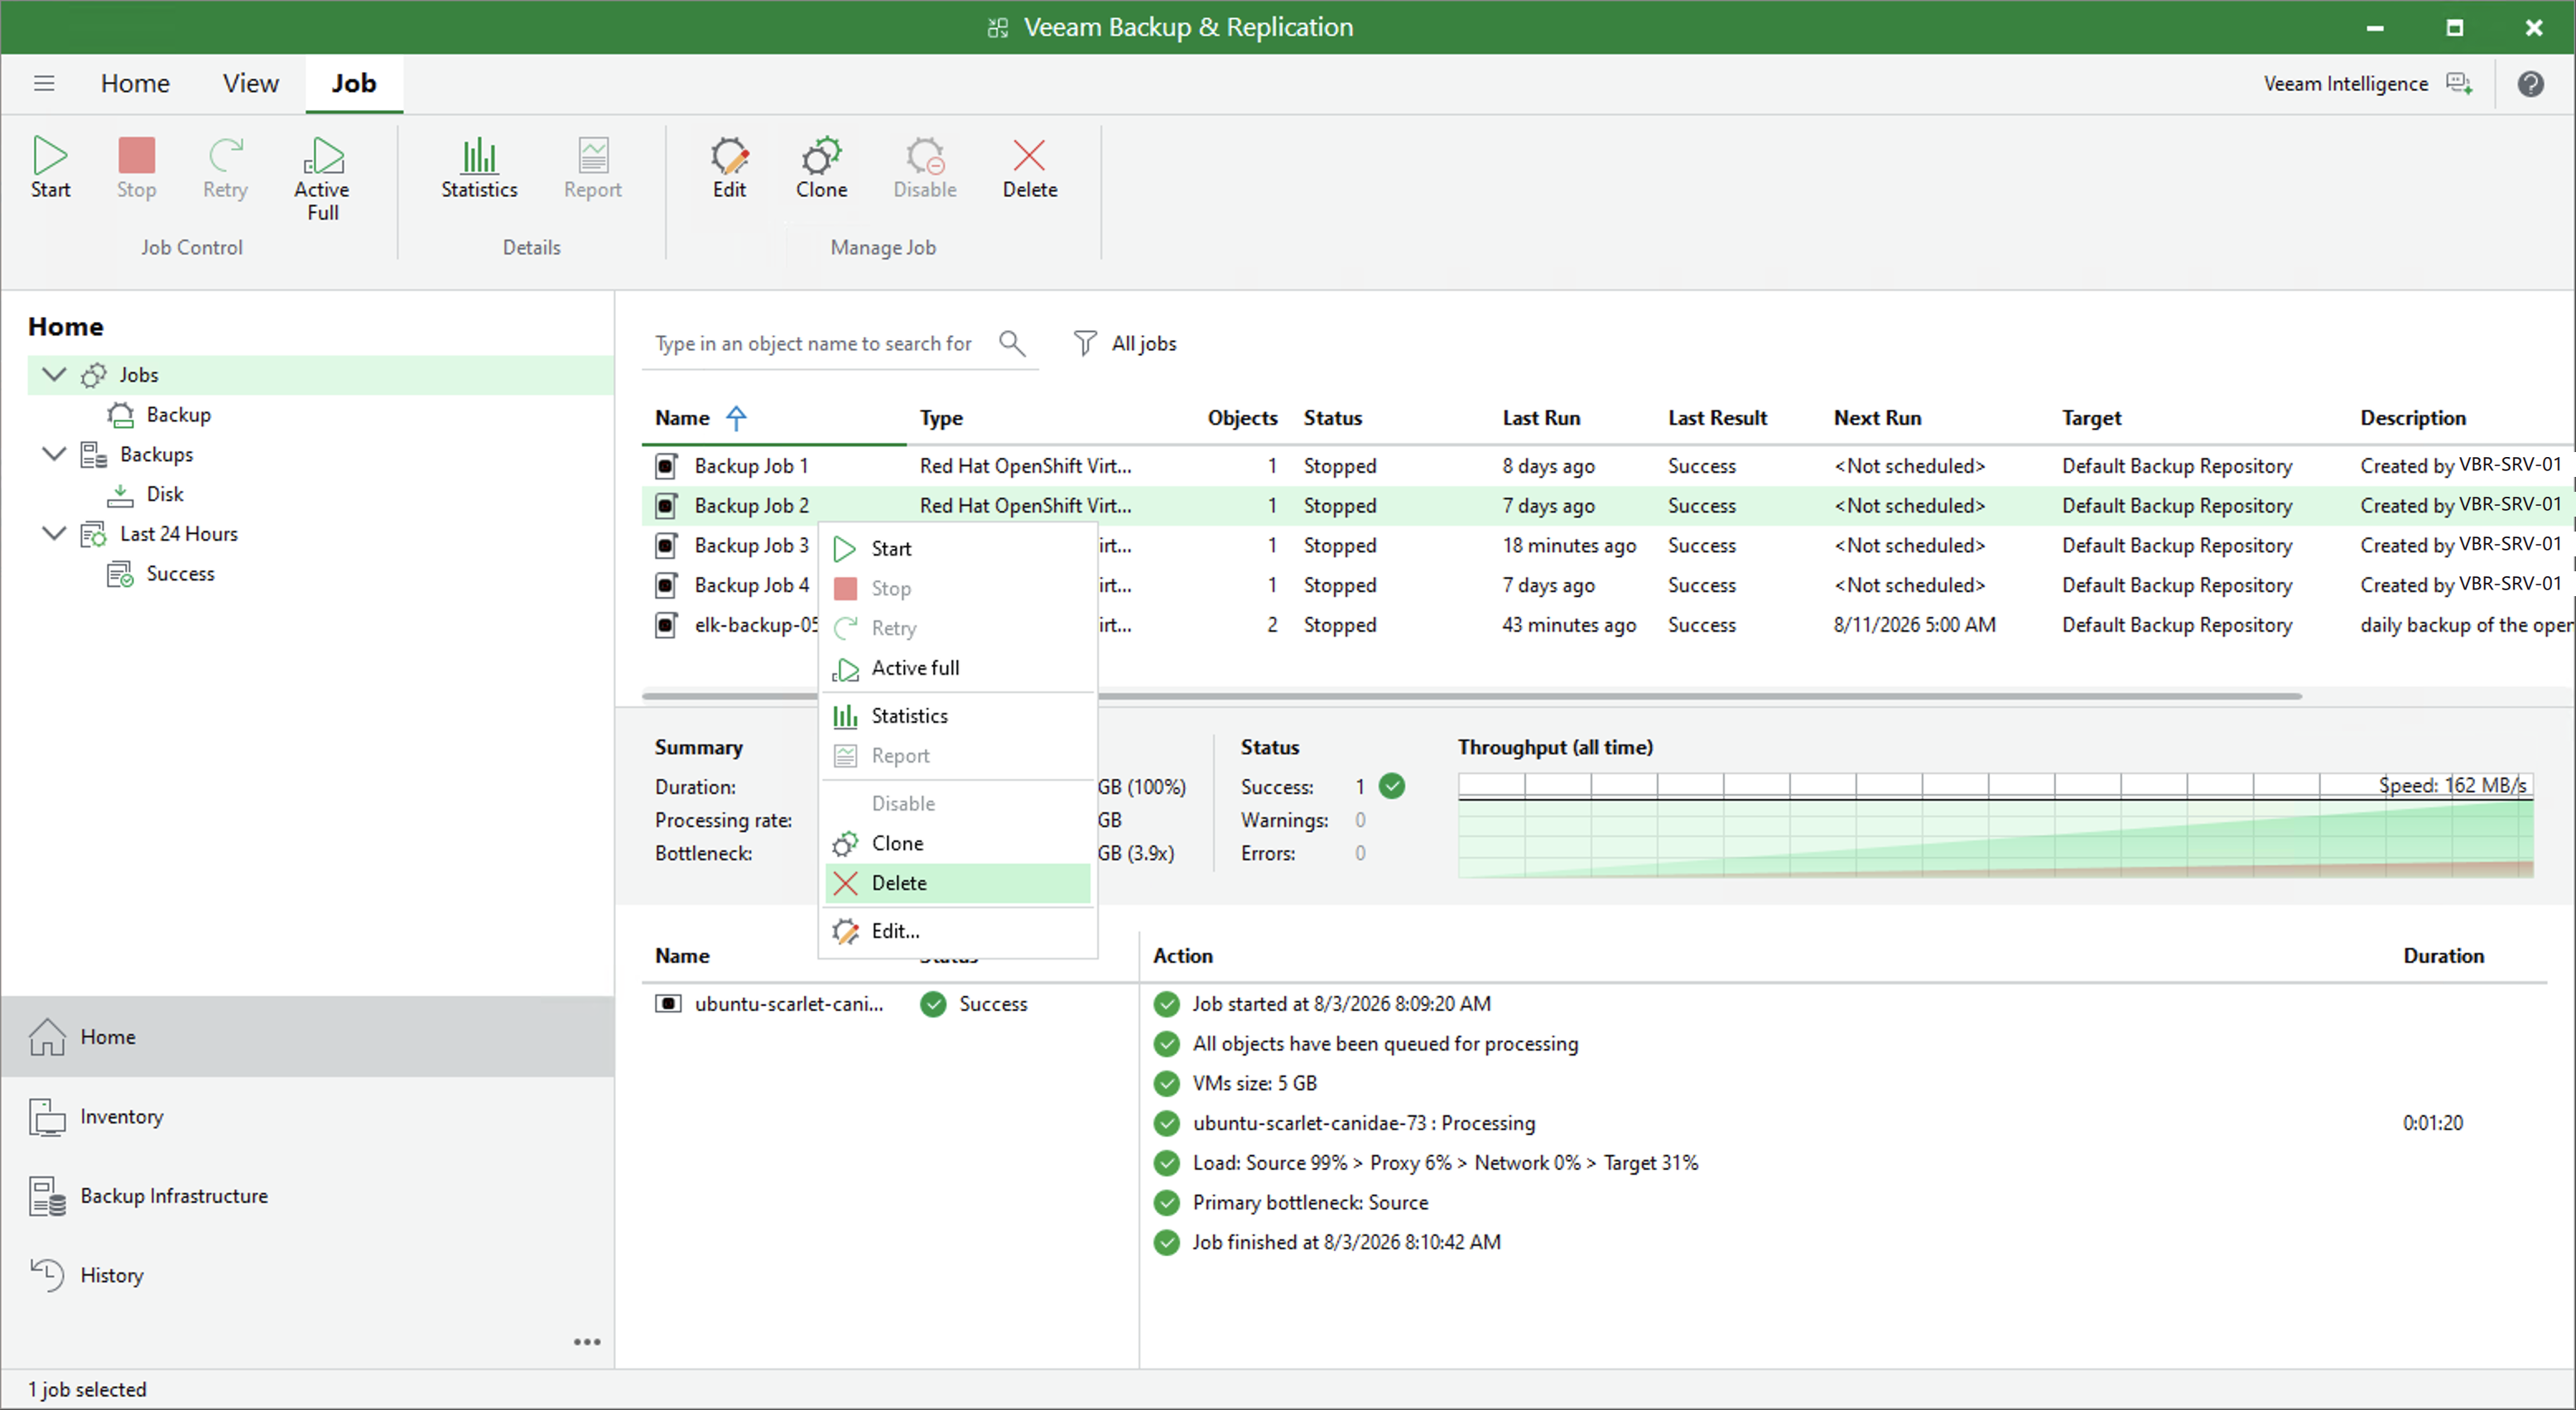Image resolution: width=2576 pixels, height=1410 pixels.
Task: Choose Delete in the context menu
Action: point(957,883)
